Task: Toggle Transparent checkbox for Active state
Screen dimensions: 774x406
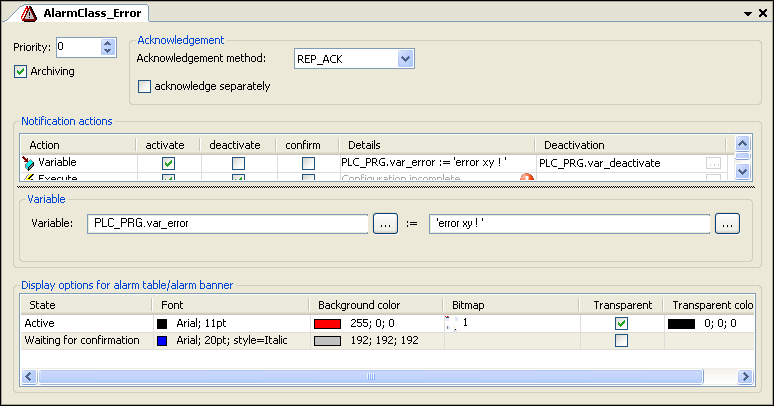Action: click(621, 324)
